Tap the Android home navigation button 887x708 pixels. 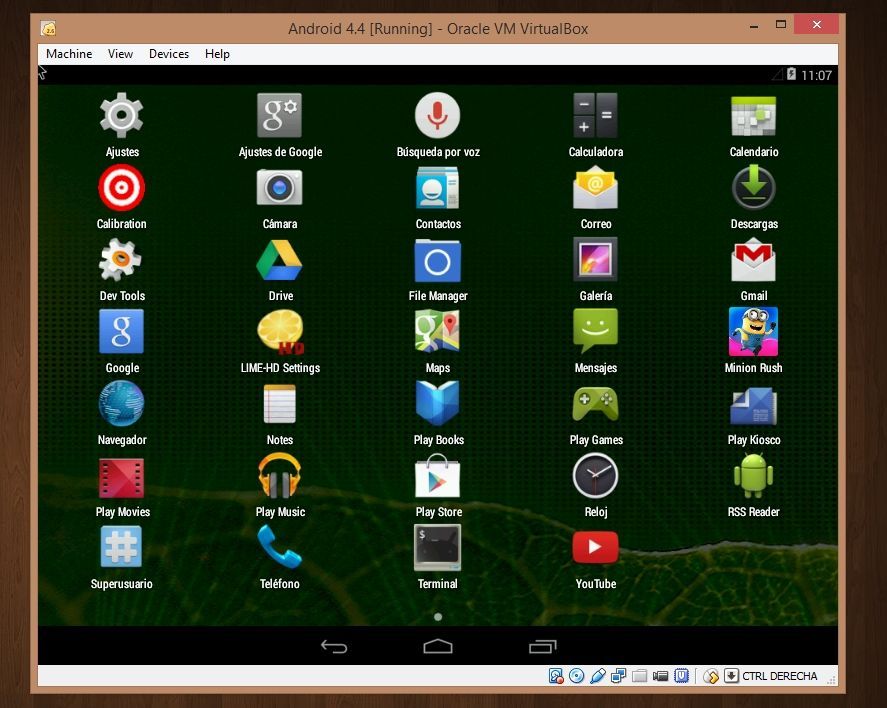coord(438,646)
